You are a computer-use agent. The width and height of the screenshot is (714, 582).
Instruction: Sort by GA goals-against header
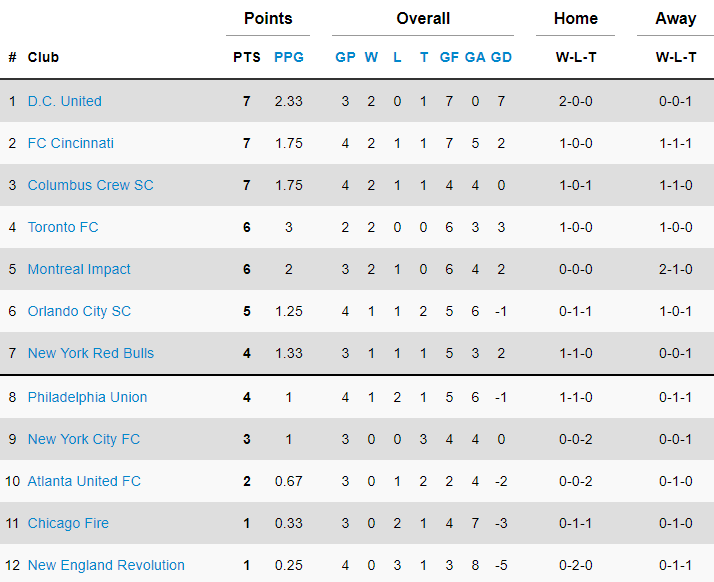[475, 57]
